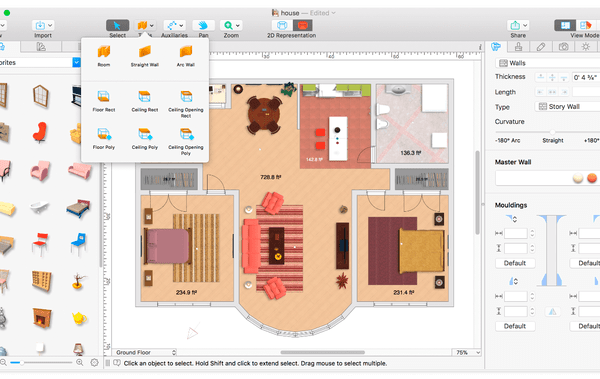The width and height of the screenshot is (600, 379).
Task: Click the Pan hand tool
Action: pyautogui.click(x=203, y=26)
